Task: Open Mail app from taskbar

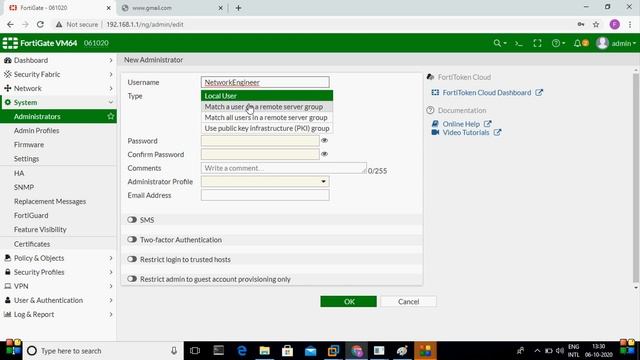Action: (x=311, y=351)
